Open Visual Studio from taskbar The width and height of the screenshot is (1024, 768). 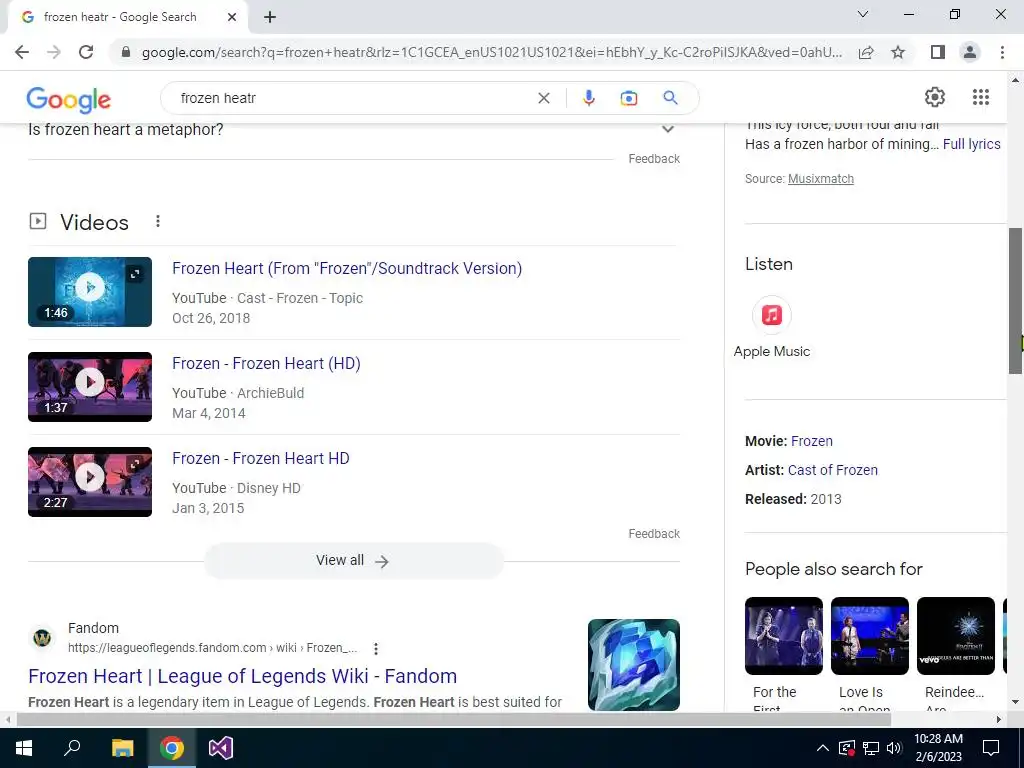coord(221,748)
